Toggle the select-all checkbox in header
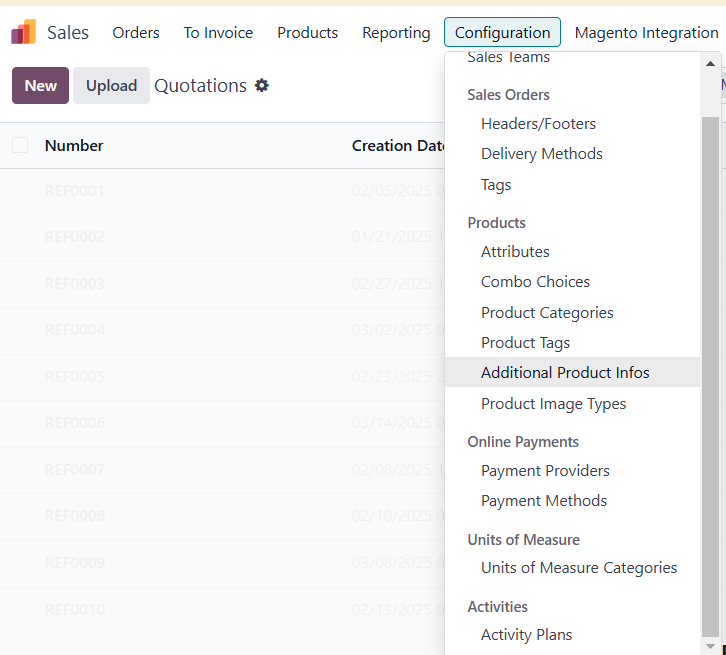Image resolution: width=726 pixels, height=655 pixels. 20,146
